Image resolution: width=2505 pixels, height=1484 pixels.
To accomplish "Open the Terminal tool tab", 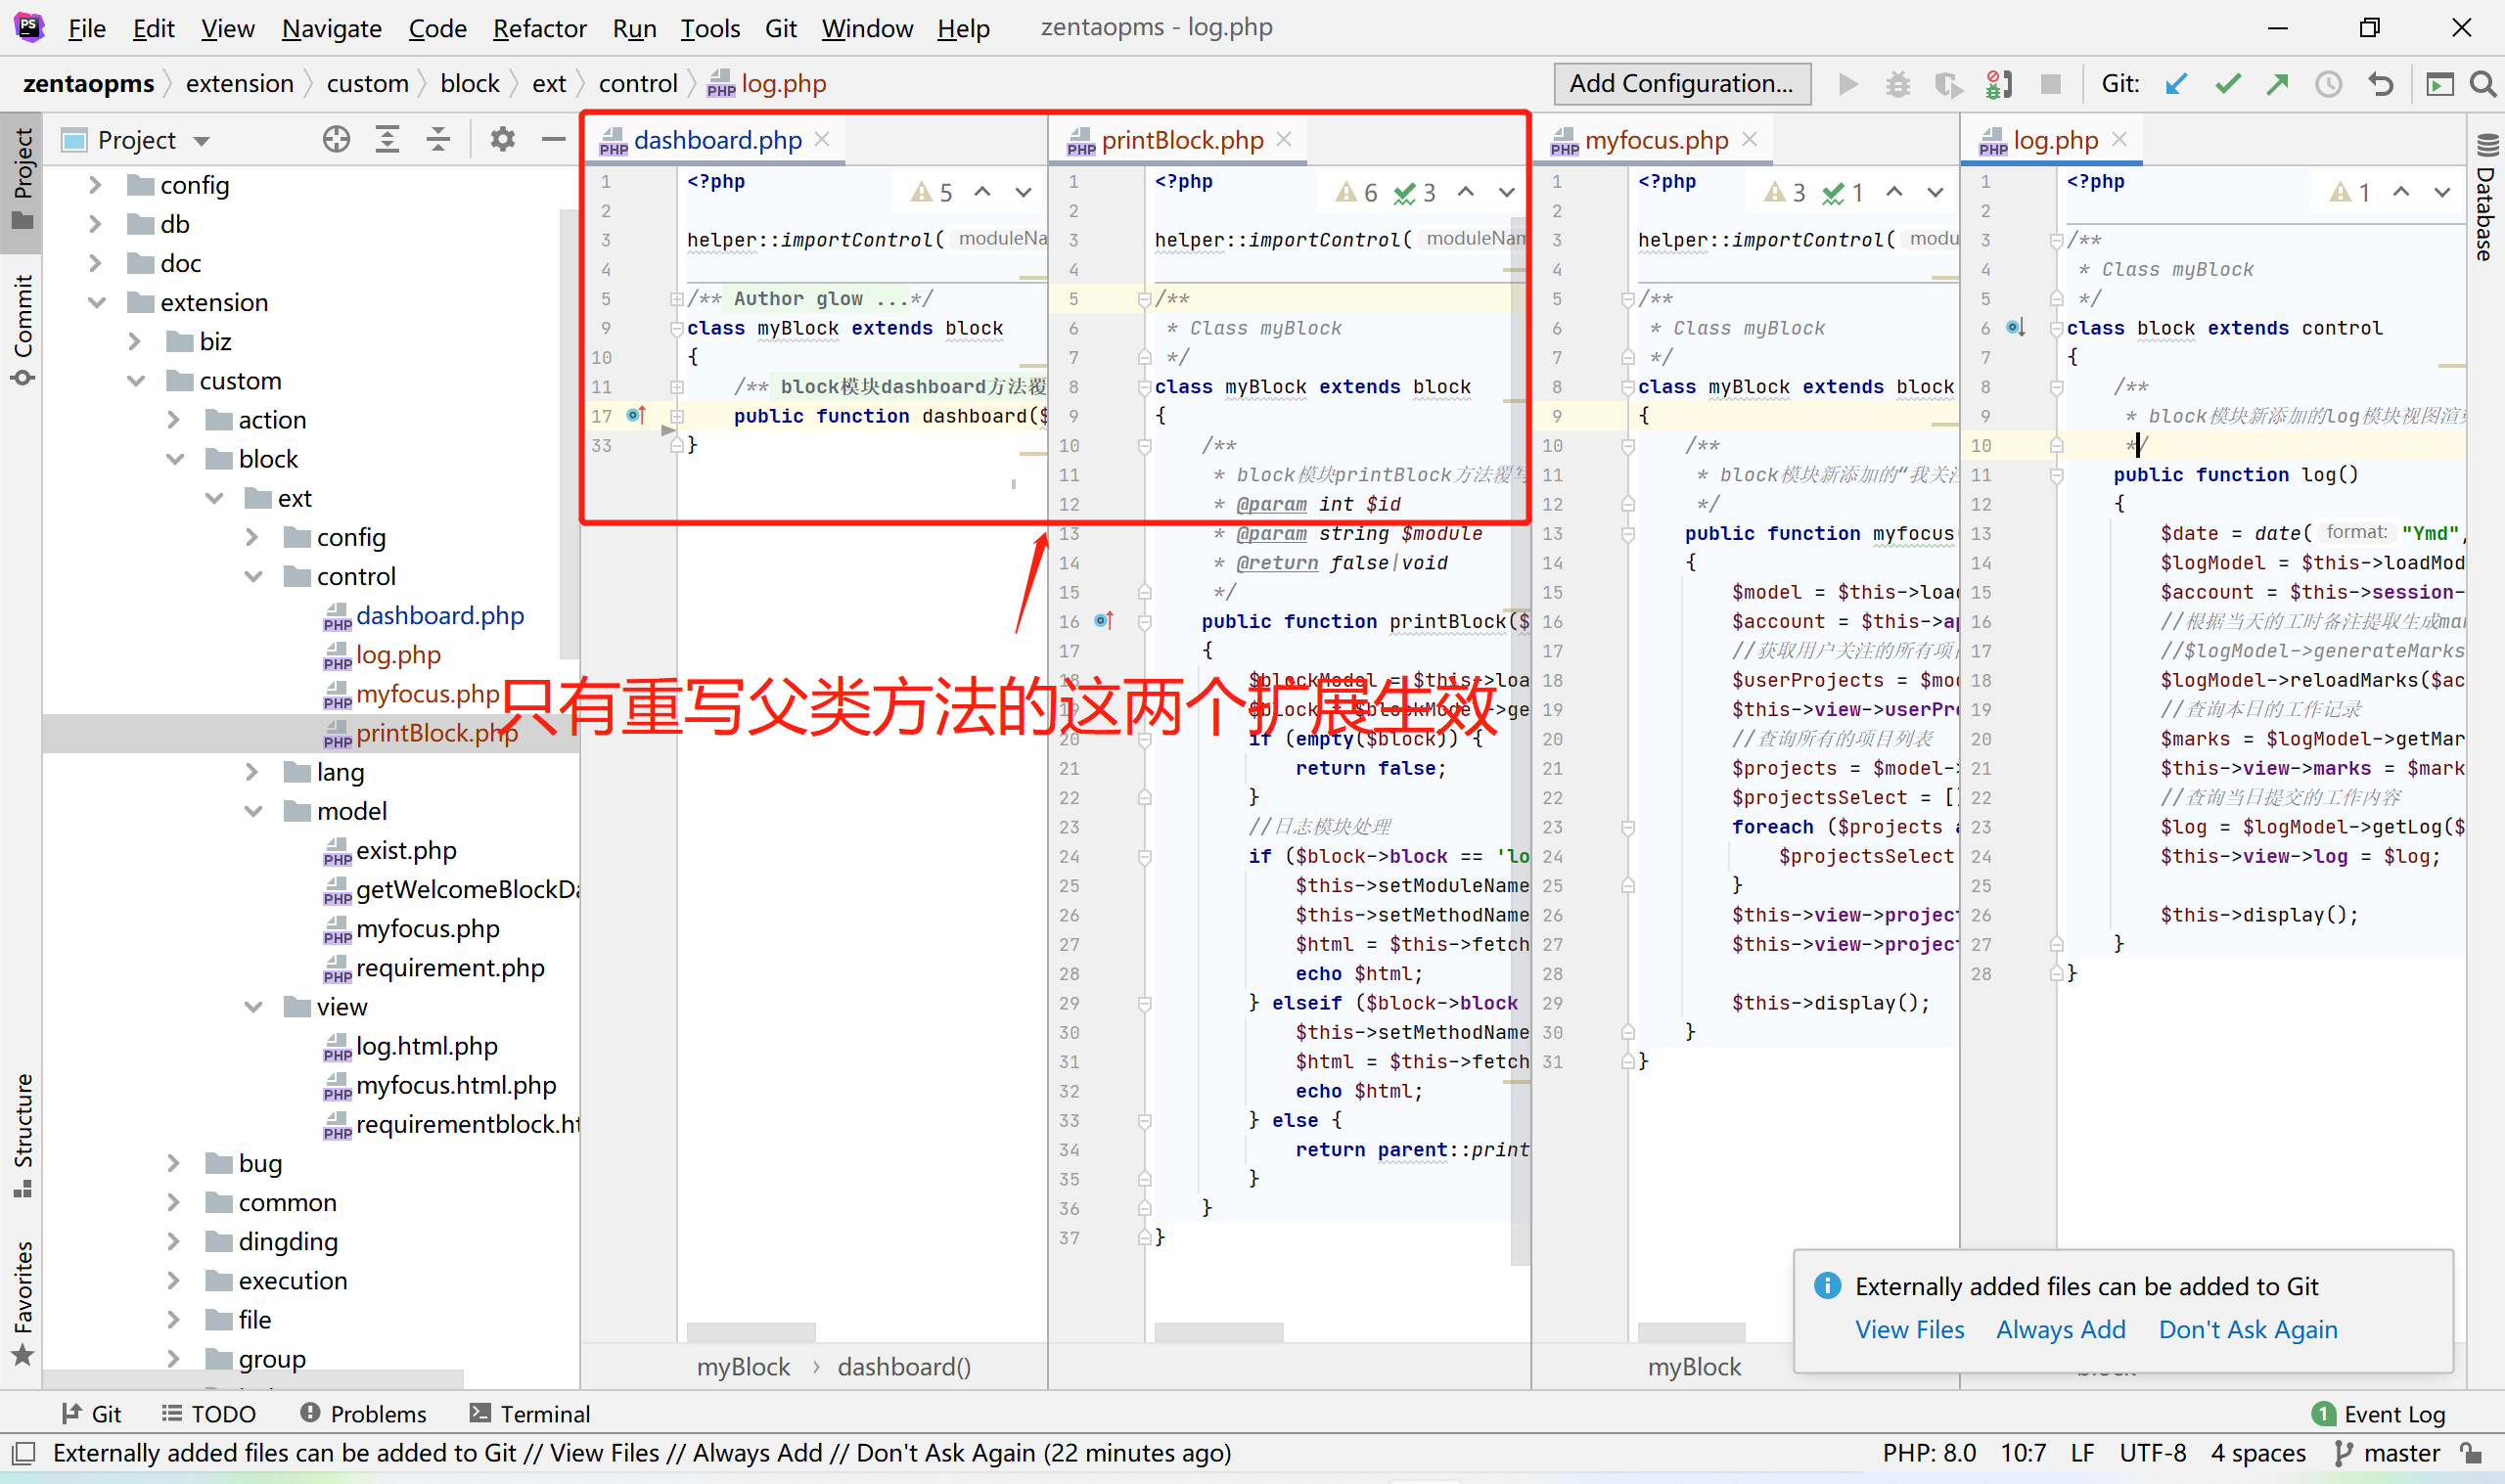I will click(530, 1413).
